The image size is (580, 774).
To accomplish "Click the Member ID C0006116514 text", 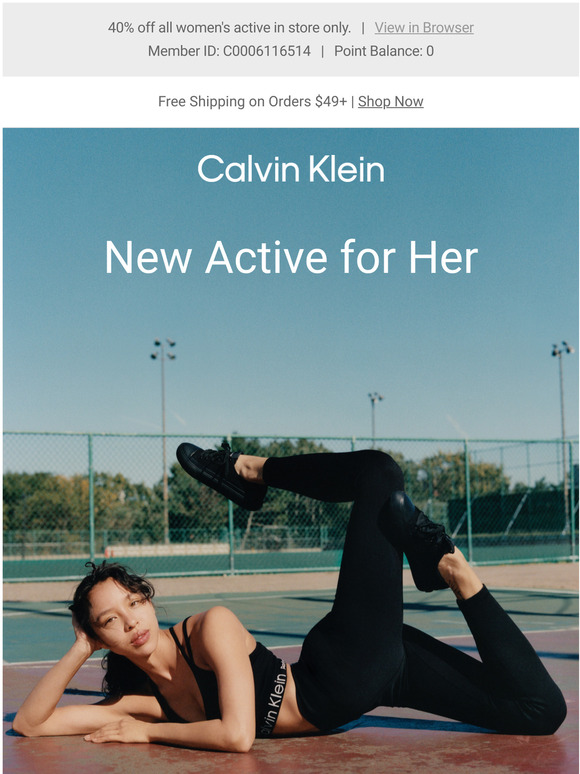I will pos(229,51).
